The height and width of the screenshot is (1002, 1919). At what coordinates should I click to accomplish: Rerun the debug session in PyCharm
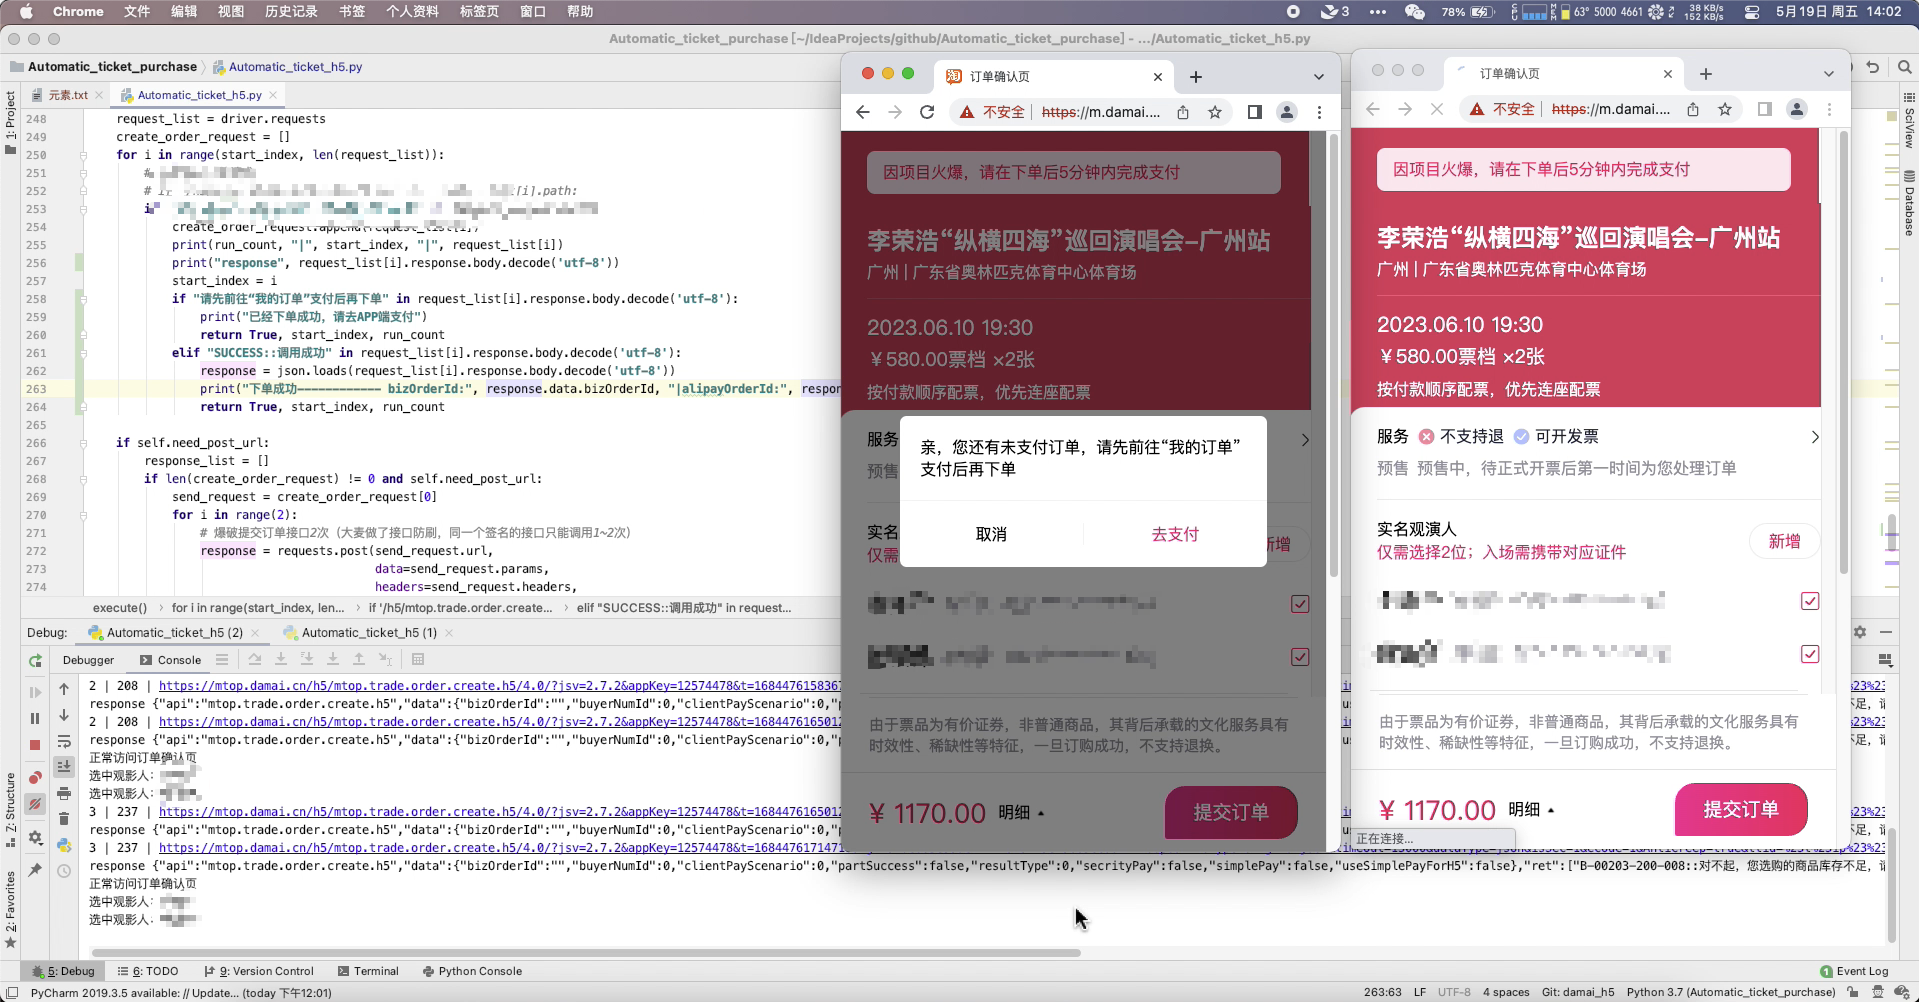(35, 661)
